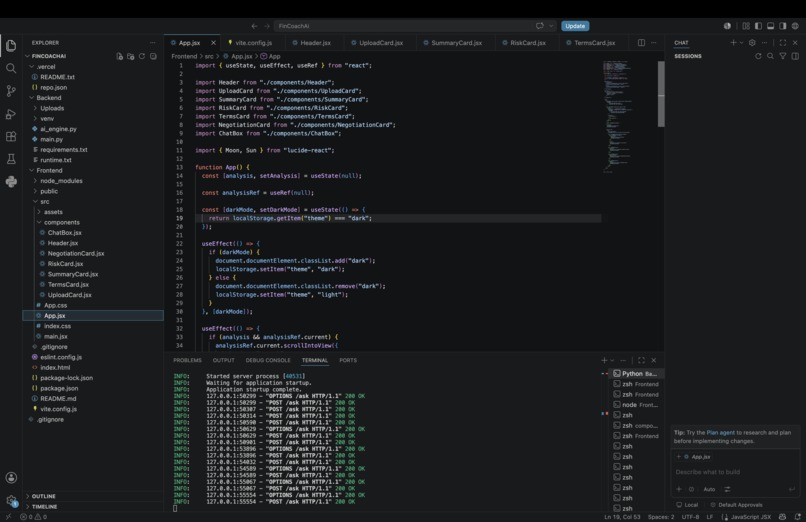Click the blue Update button

[x=575, y=26]
